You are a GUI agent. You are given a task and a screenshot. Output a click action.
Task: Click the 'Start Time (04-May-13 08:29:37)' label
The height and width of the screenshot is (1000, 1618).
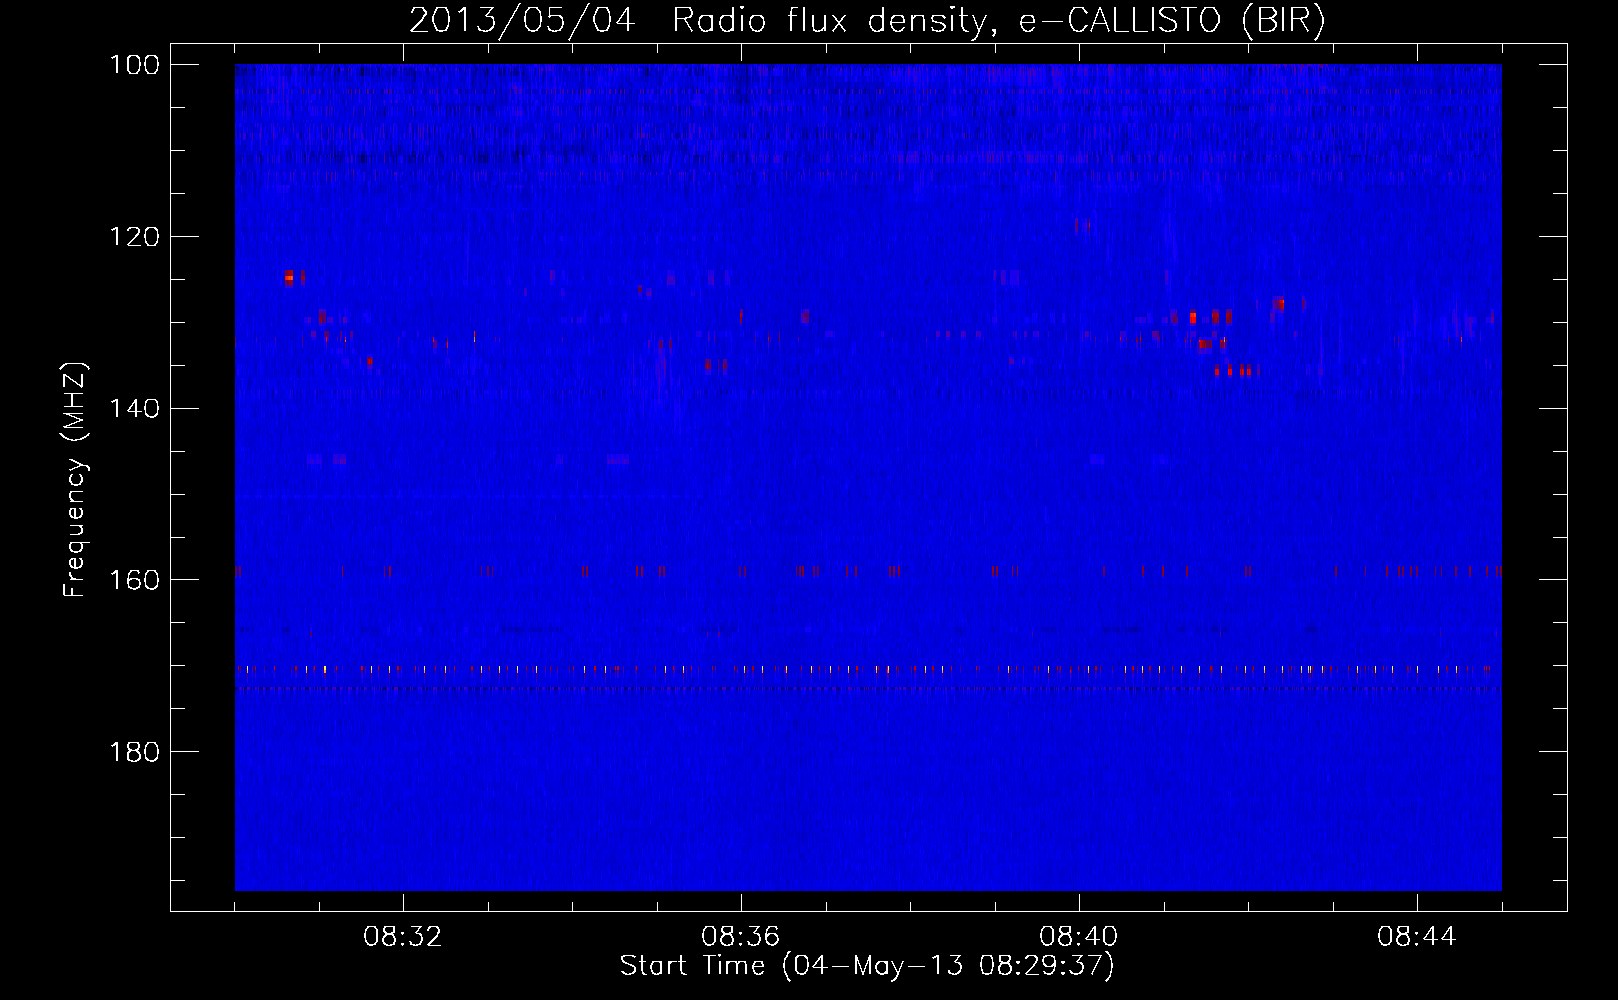867,966
